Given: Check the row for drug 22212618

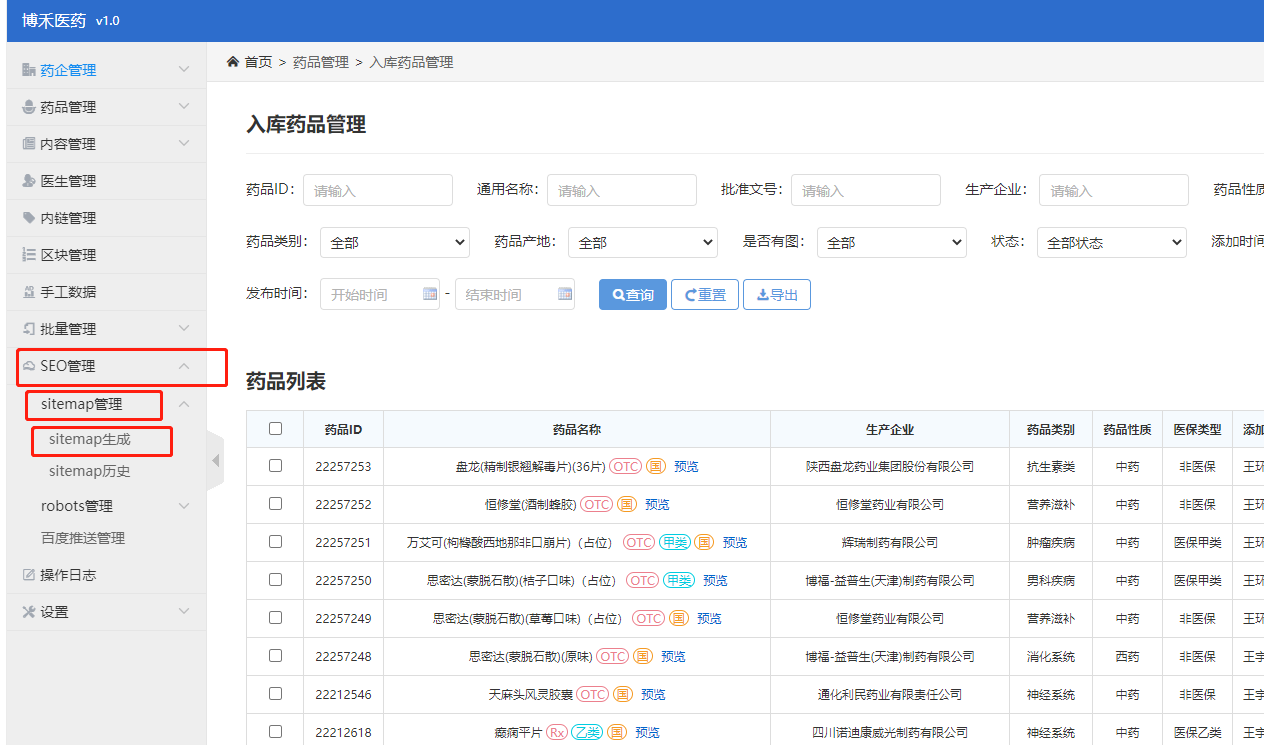Looking at the screenshot, I should pyautogui.click(x=275, y=731).
